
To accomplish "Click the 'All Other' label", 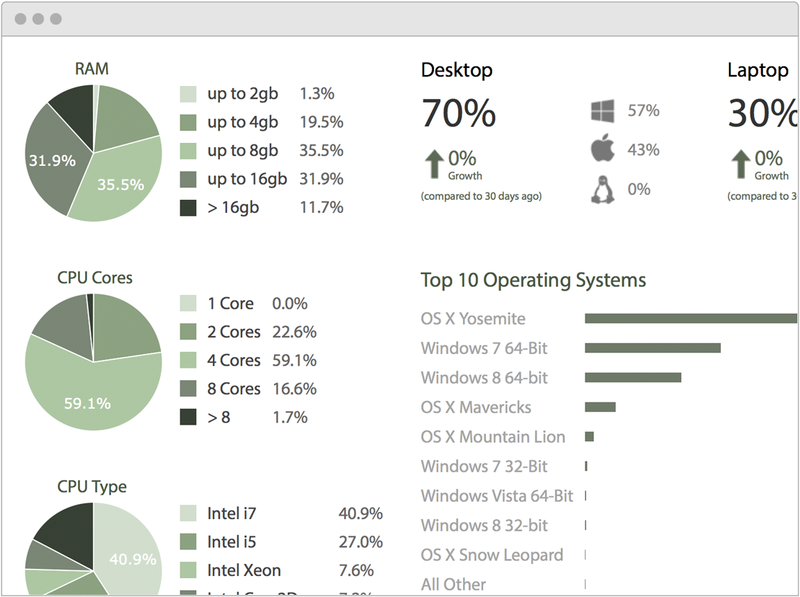I will [453, 584].
